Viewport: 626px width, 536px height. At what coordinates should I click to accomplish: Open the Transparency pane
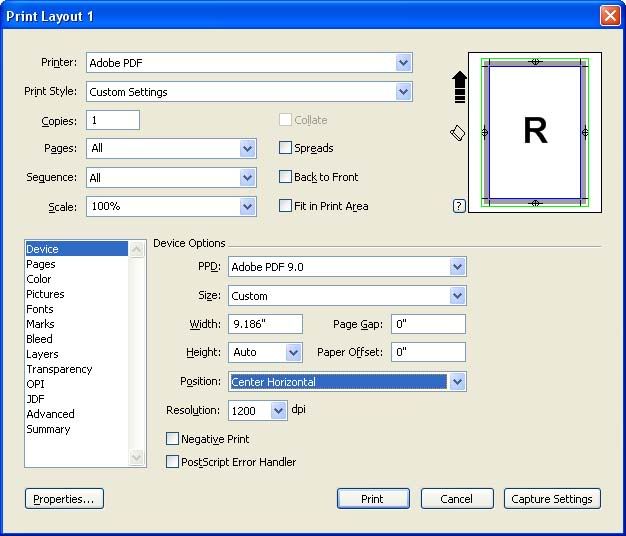pyautogui.click(x=59, y=369)
